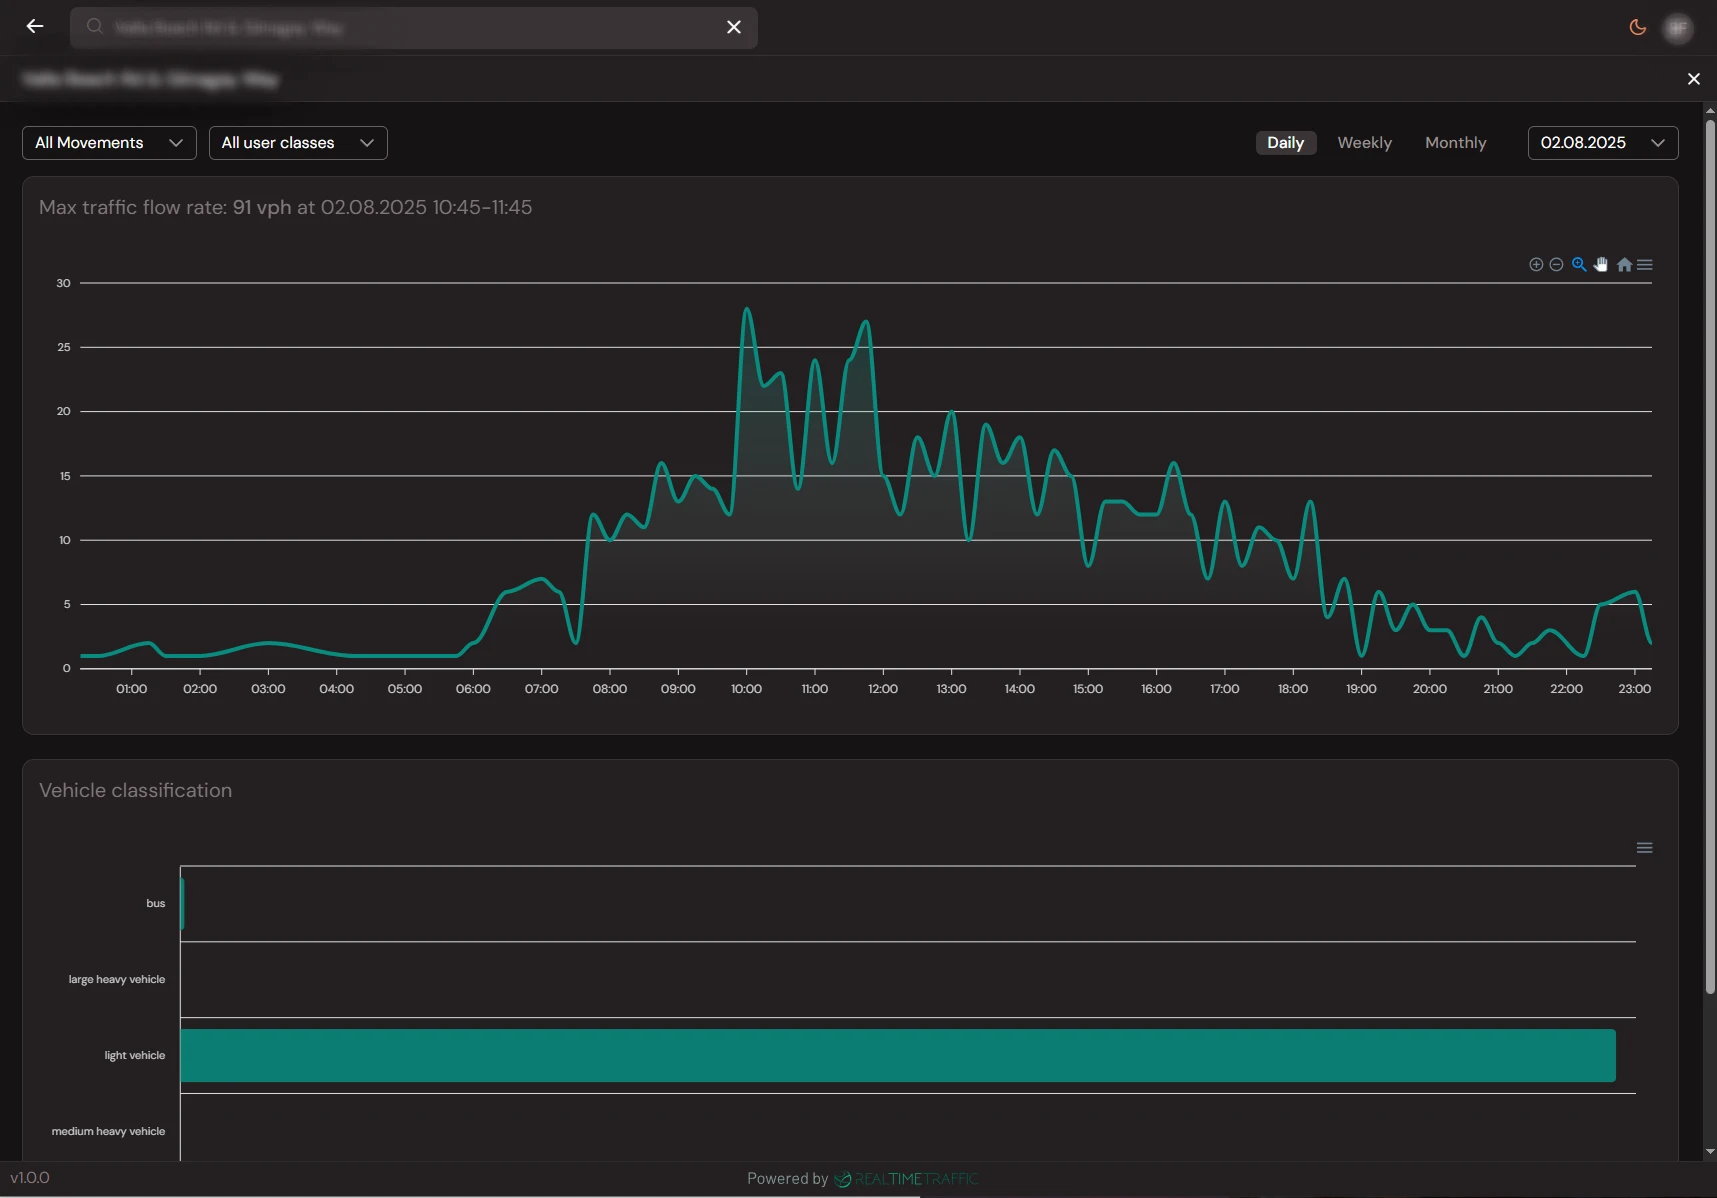
Task: Select the panning hand tool
Action: 1601,265
